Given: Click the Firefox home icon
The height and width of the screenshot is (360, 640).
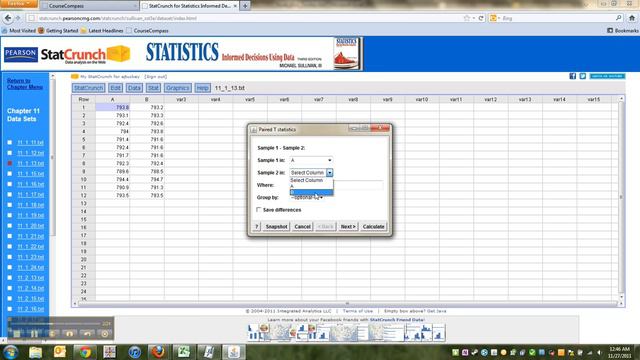Looking at the screenshot, I should coord(632,18).
